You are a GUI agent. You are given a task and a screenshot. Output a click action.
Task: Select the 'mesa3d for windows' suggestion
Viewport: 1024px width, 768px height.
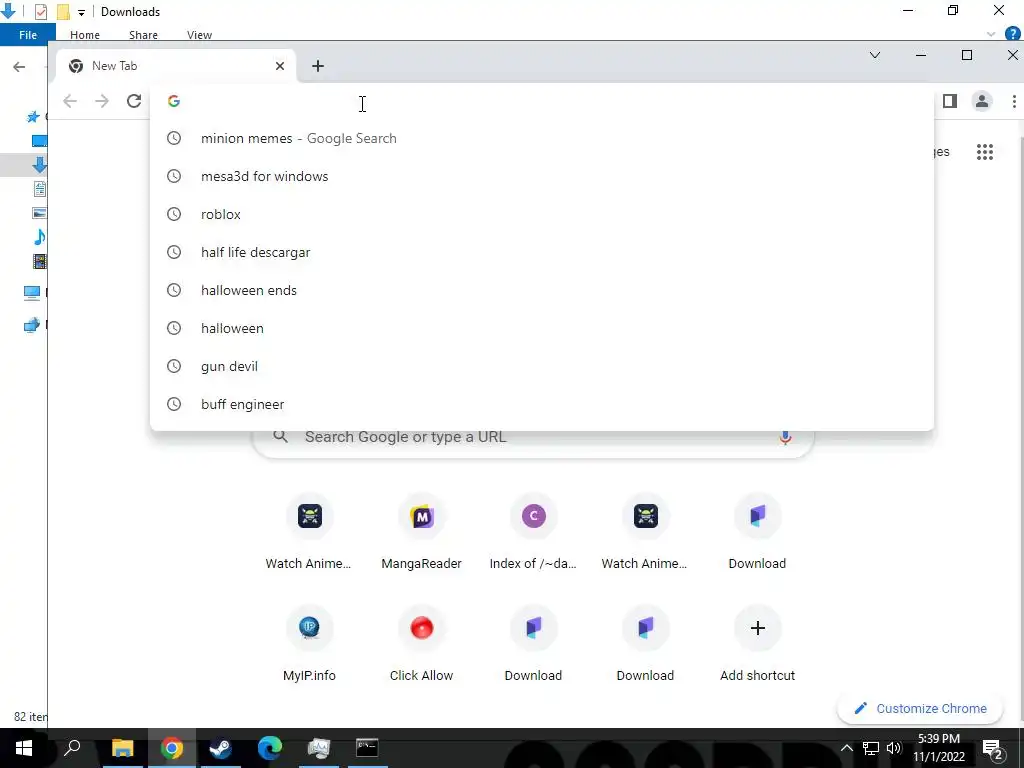542,176
